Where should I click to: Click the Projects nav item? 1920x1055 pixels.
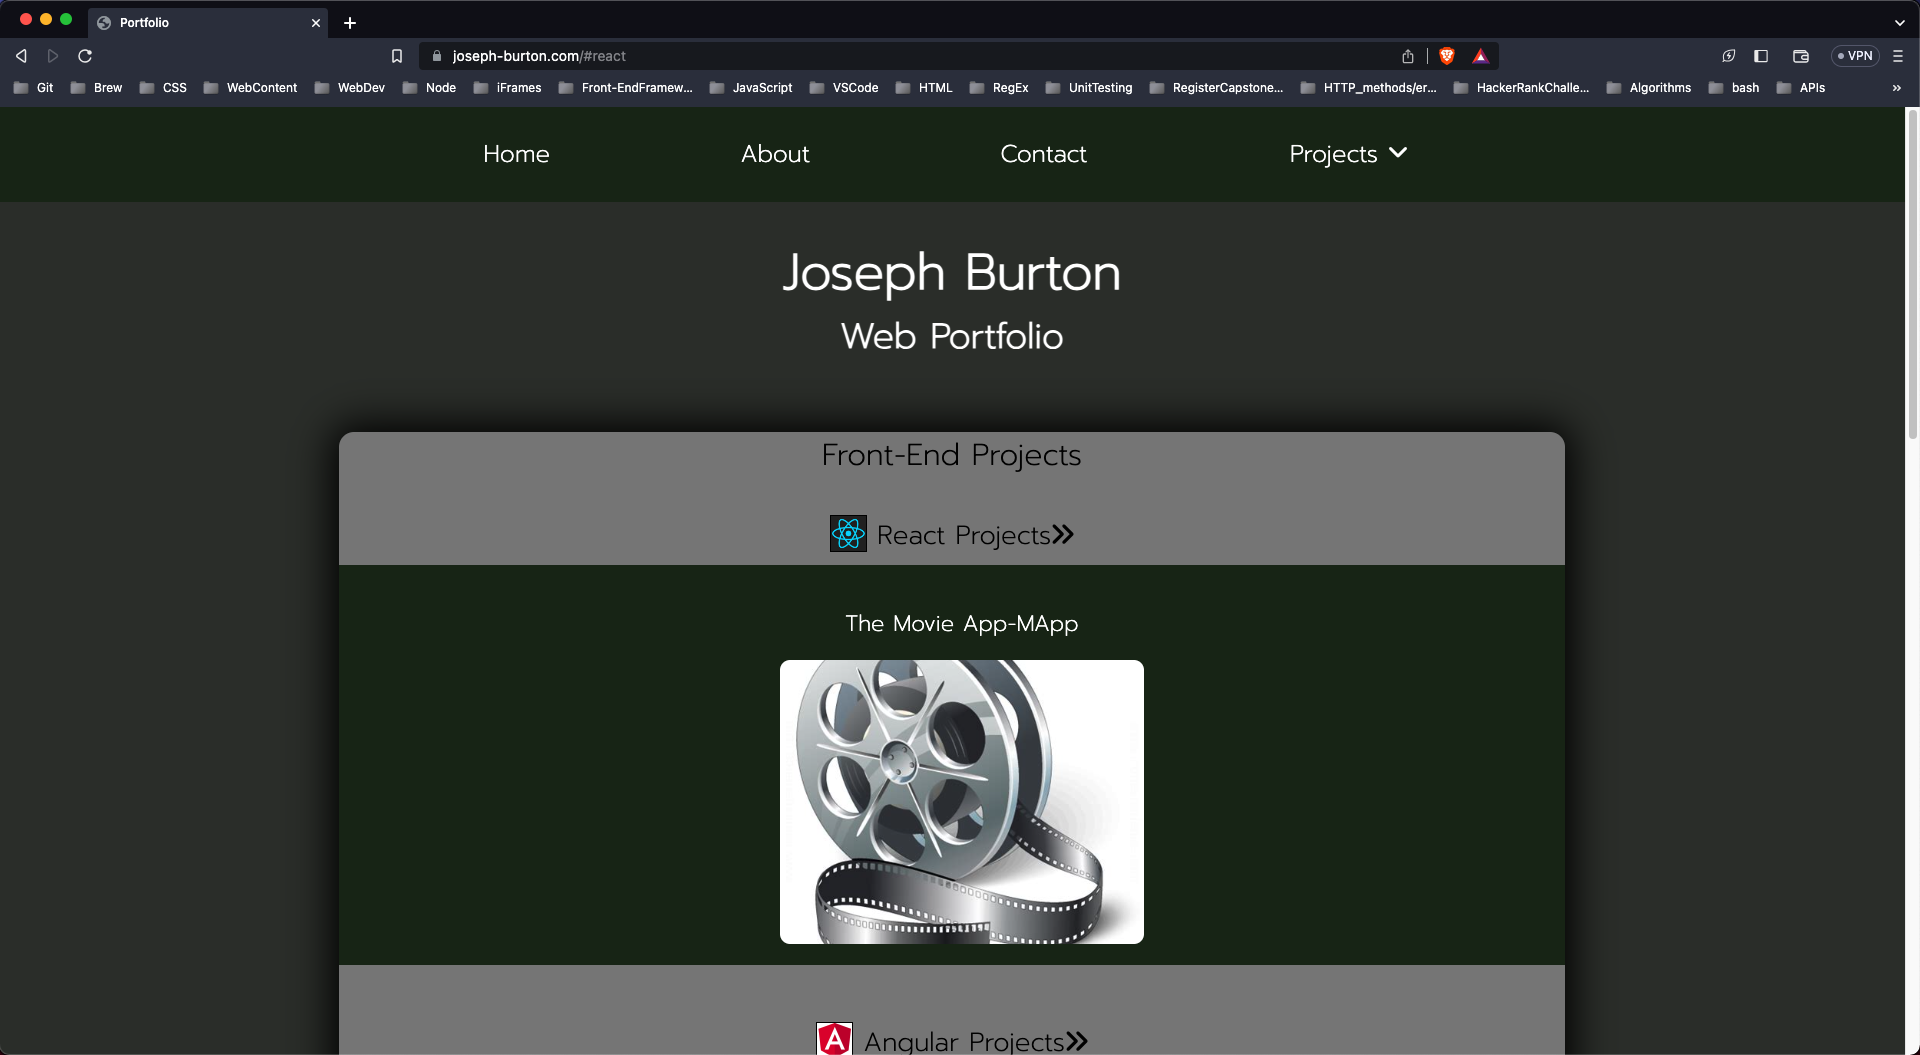pyautogui.click(x=1333, y=154)
